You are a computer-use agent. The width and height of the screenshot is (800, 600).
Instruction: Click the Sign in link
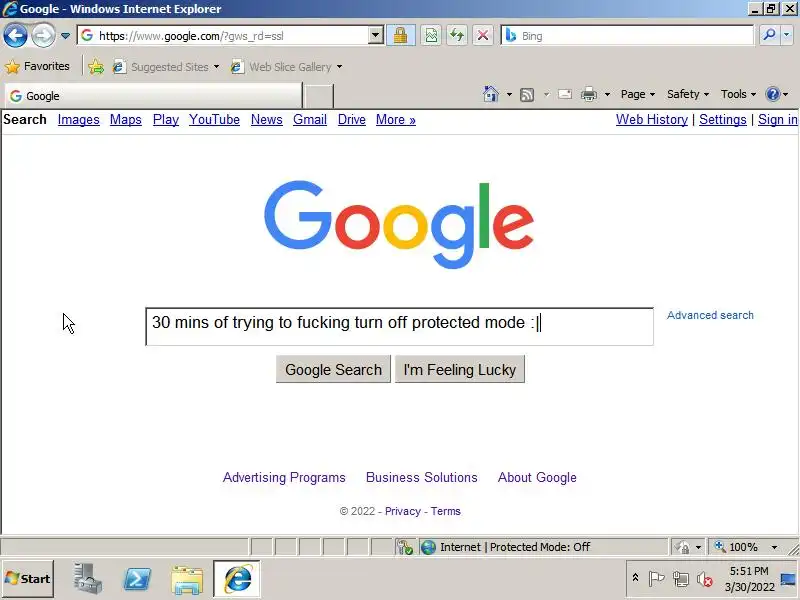coord(778,119)
